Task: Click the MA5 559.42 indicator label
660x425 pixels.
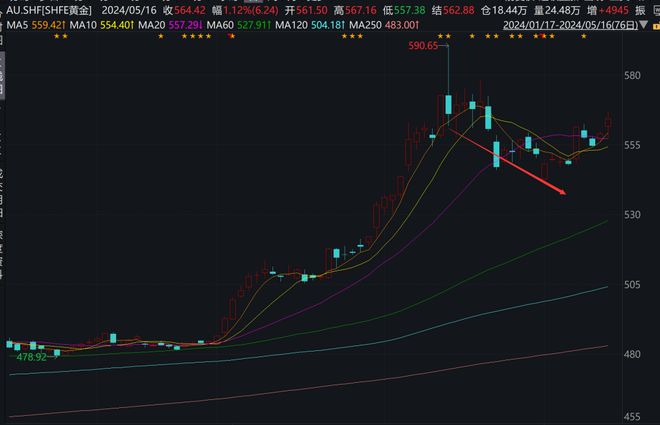Action: coord(36,25)
